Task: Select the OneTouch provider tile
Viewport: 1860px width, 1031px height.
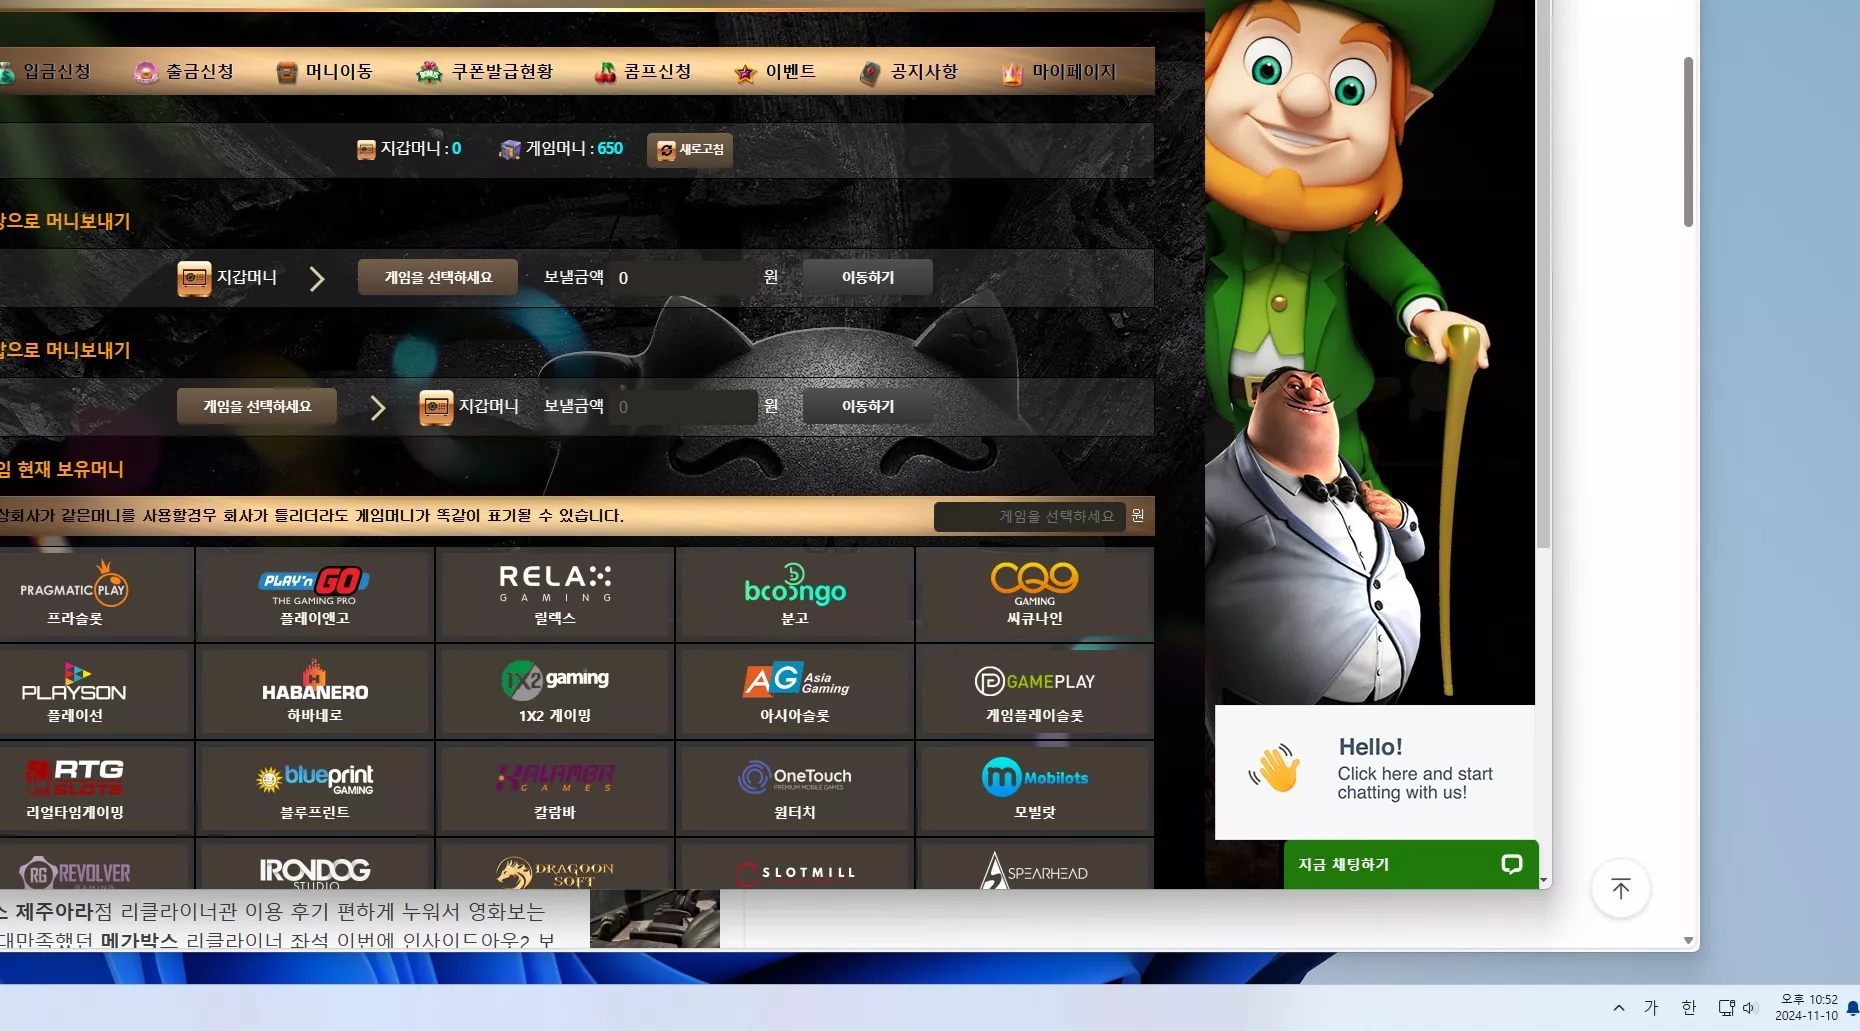Action: tap(795, 788)
